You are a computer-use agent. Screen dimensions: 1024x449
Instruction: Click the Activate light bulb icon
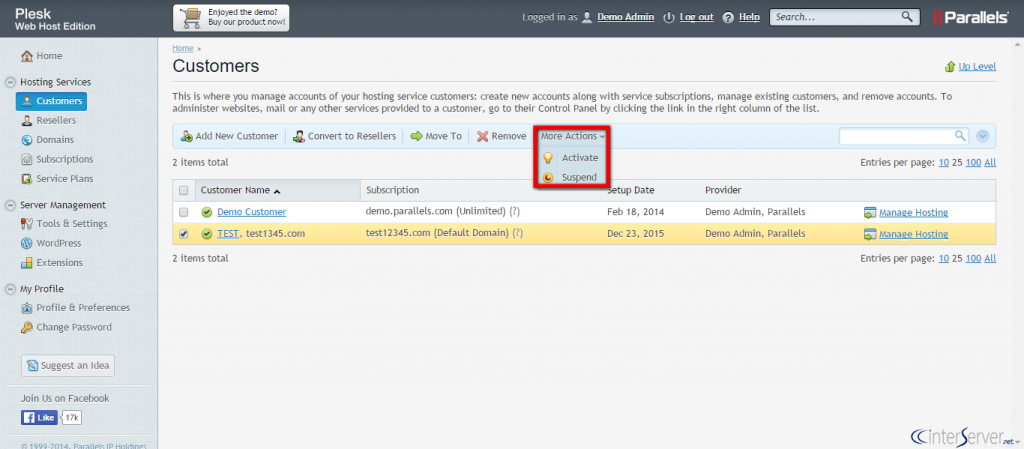pyautogui.click(x=549, y=158)
